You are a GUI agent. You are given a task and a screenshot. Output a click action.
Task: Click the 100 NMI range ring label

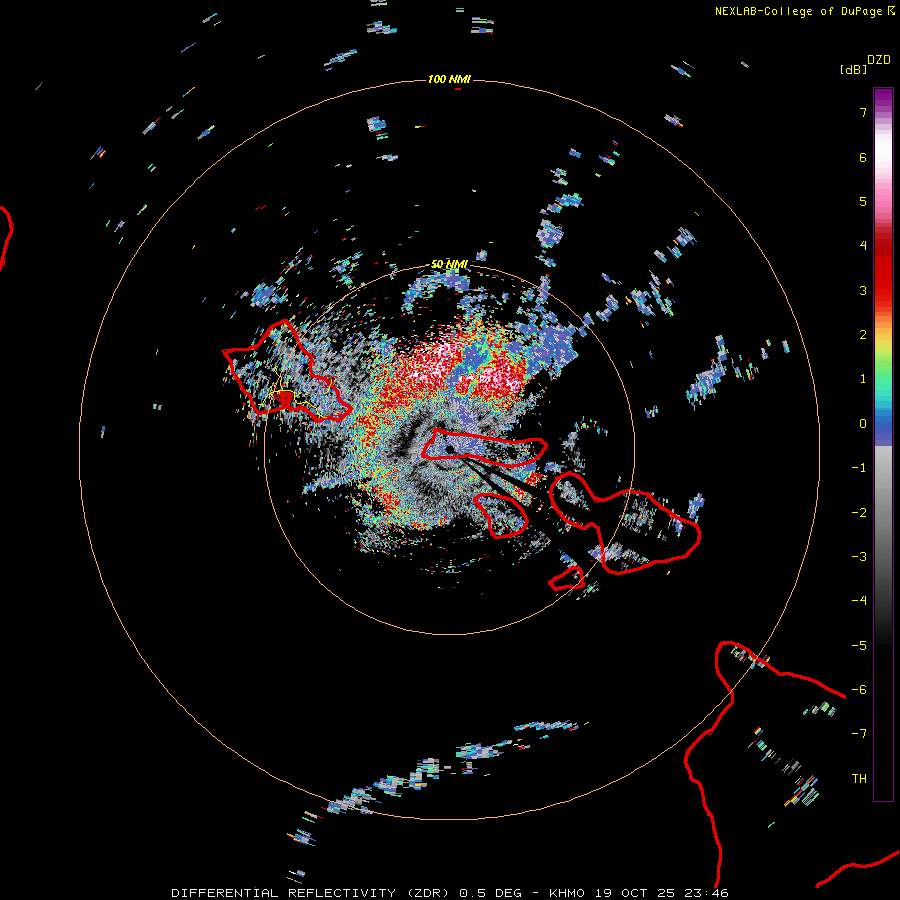coord(449,79)
